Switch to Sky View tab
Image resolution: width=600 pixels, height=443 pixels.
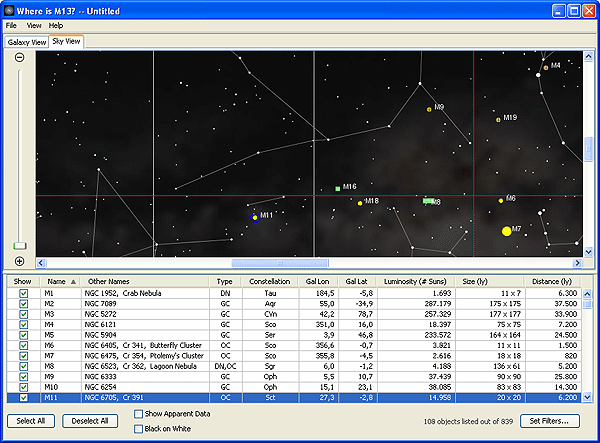(x=67, y=41)
